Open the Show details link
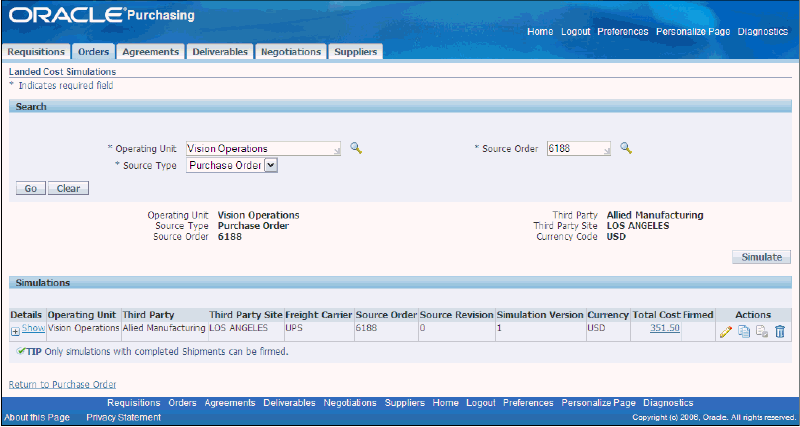 [33, 328]
